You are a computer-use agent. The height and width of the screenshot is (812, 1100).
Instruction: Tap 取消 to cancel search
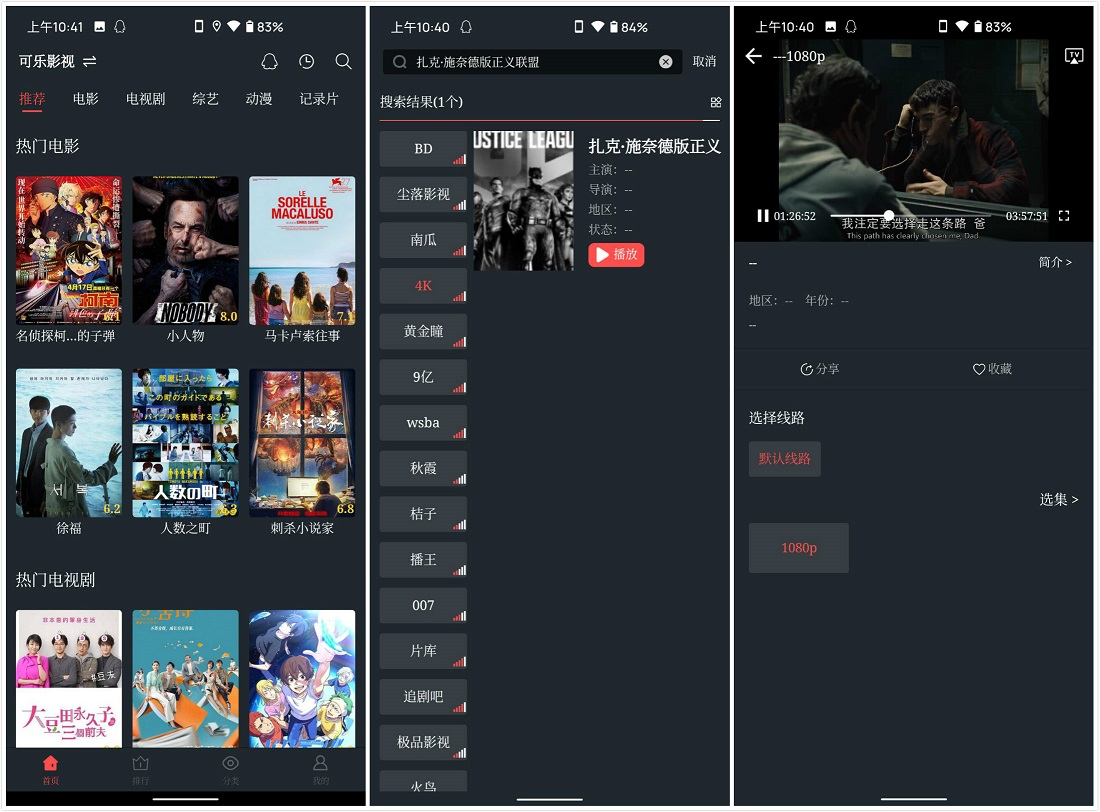click(x=704, y=62)
